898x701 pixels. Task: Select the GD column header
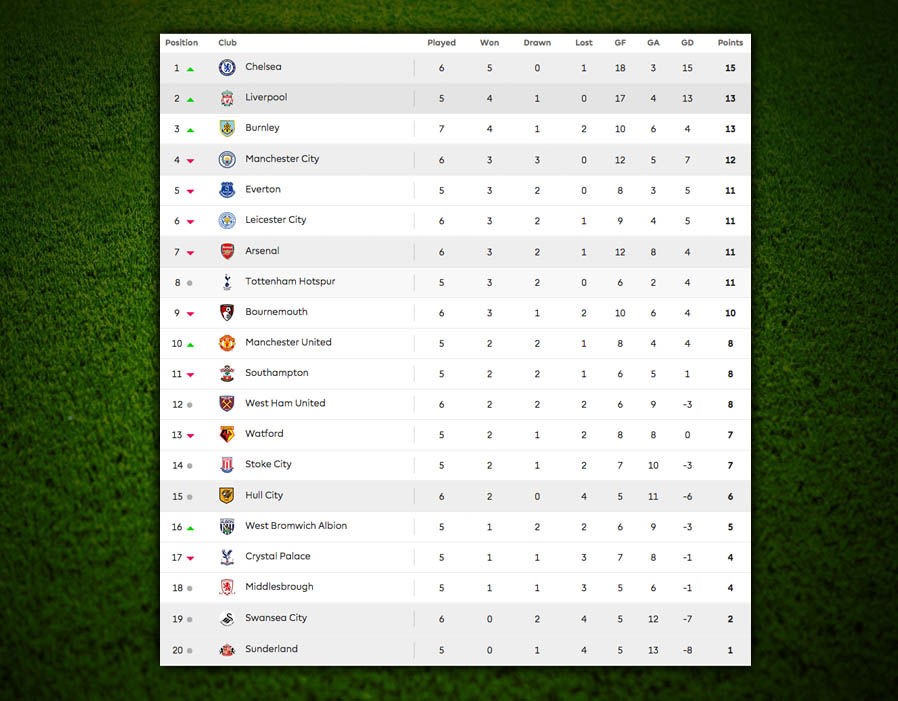coord(687,42)
